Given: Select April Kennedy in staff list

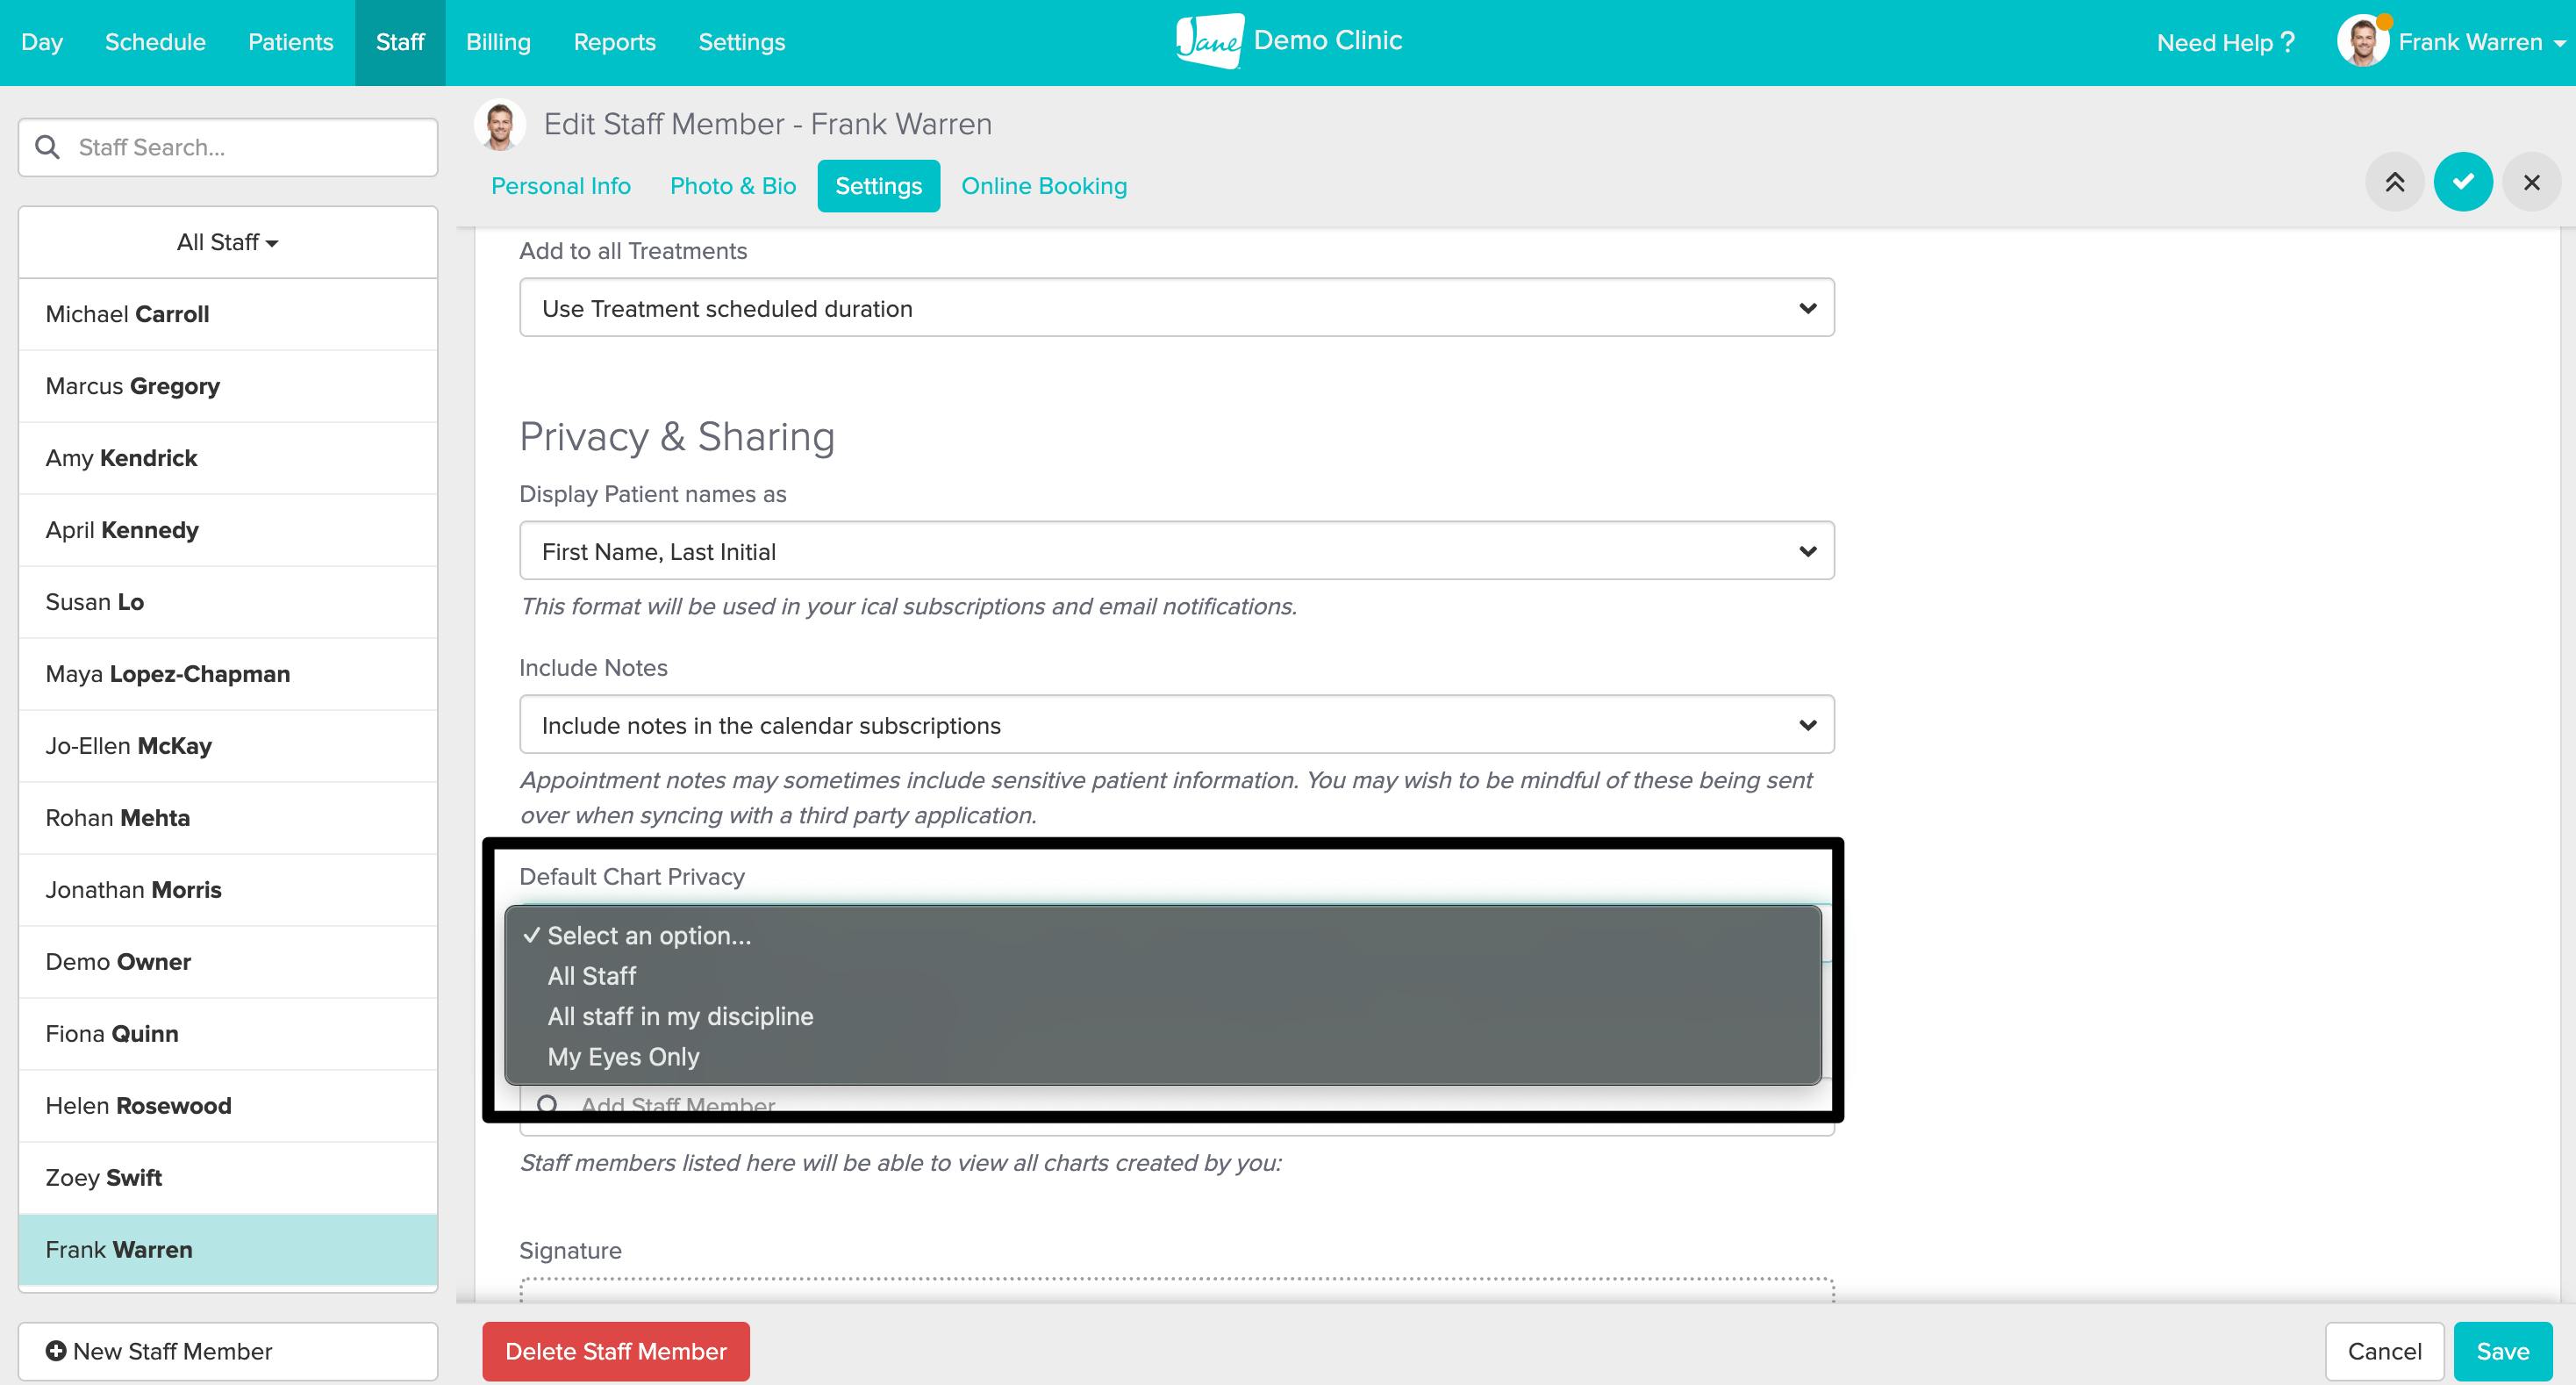Looking at the screenshot, I should (228, 530).
